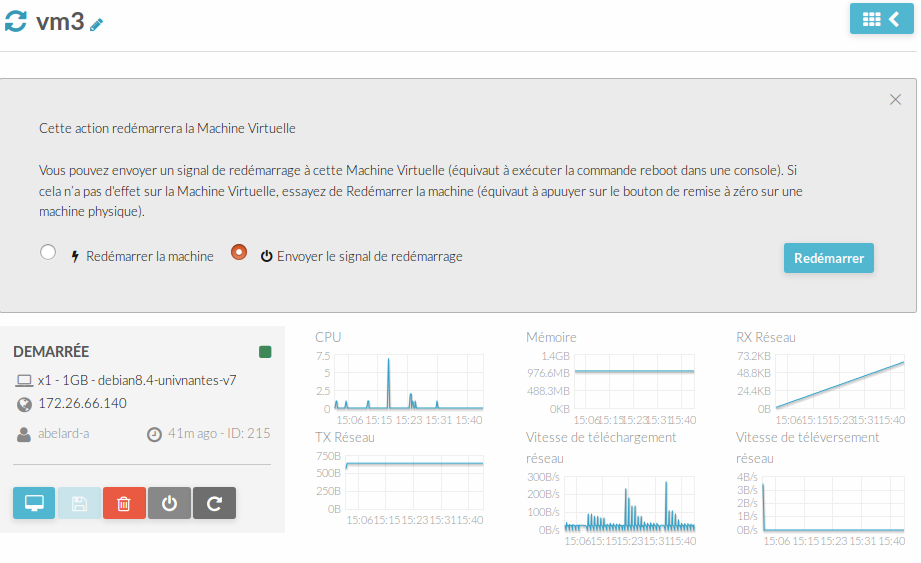Click the disabled save disk icon
921x563 pixels.
click(x=79, y=503)
